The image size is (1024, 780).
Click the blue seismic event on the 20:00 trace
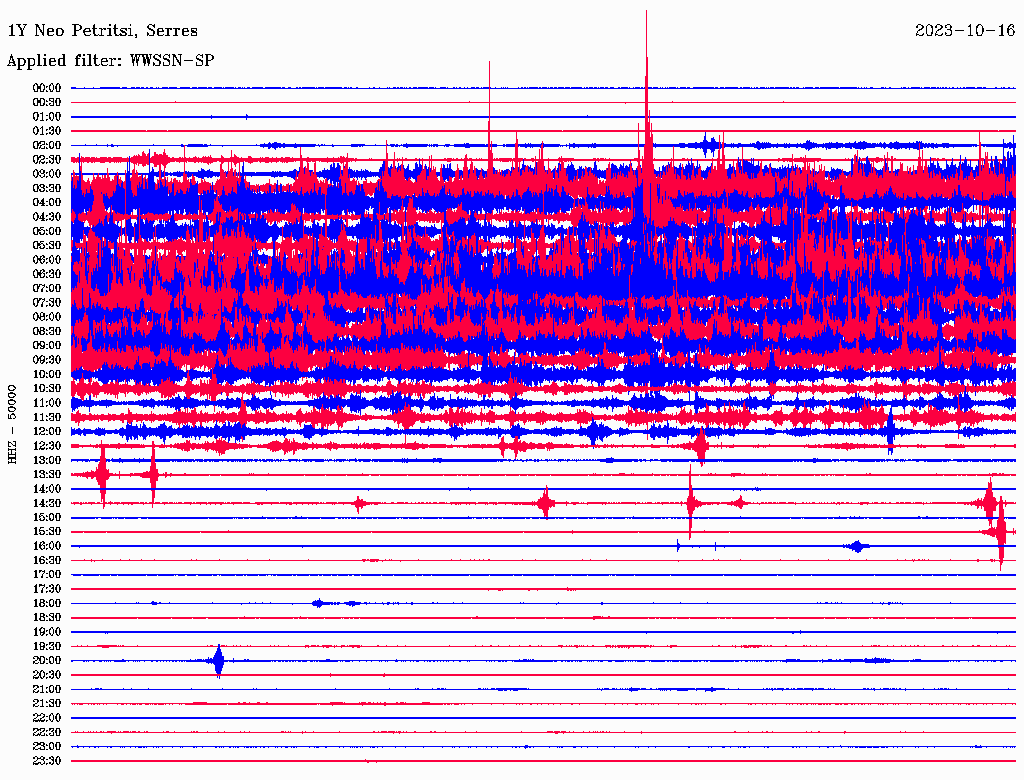219,660
